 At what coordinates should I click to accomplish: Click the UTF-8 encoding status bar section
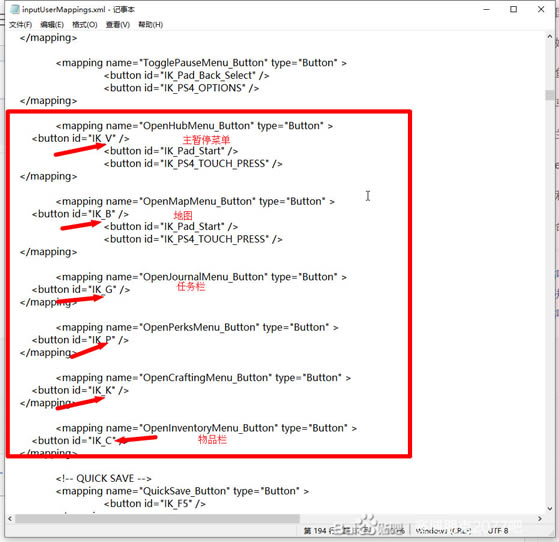498,531
